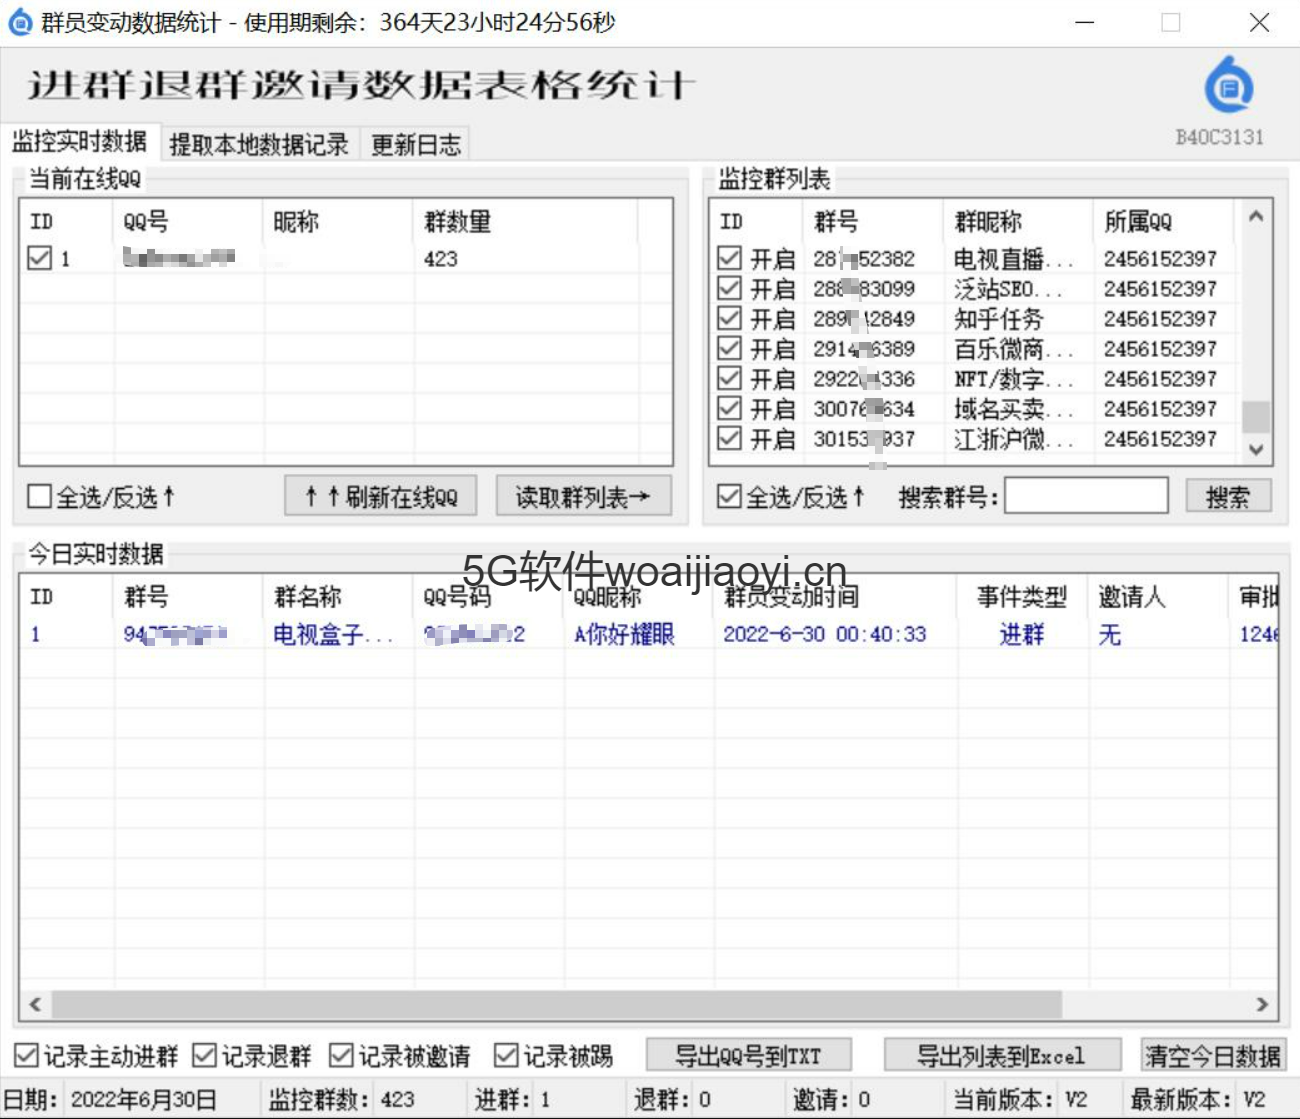Click the date 2022年6月30日 in status bar

coord(143,1099)
